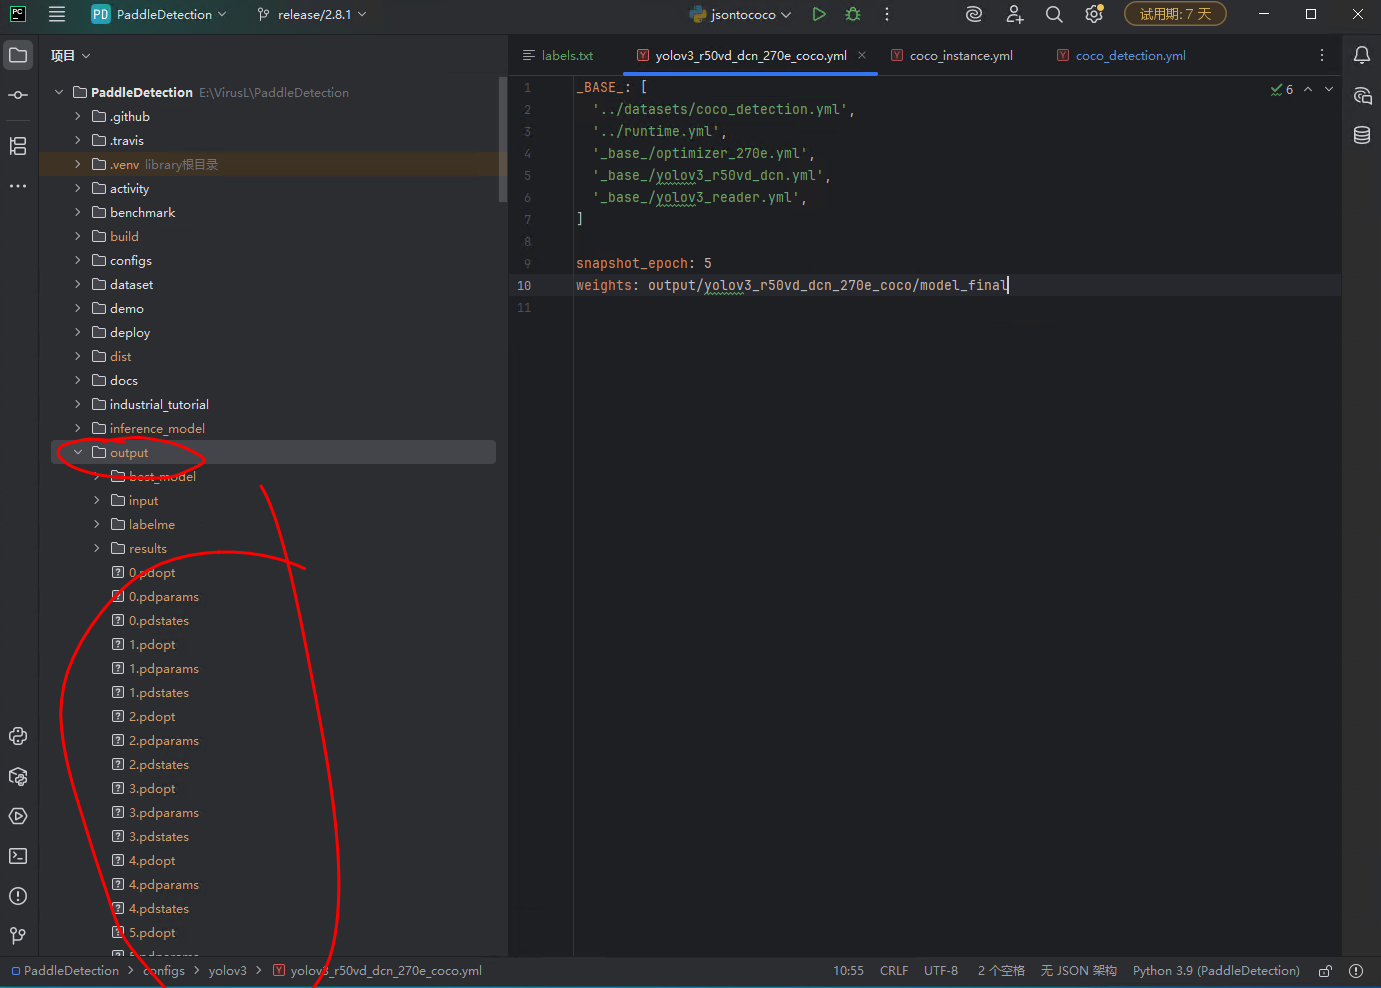Open the main hamburger menu

point(57,14)
